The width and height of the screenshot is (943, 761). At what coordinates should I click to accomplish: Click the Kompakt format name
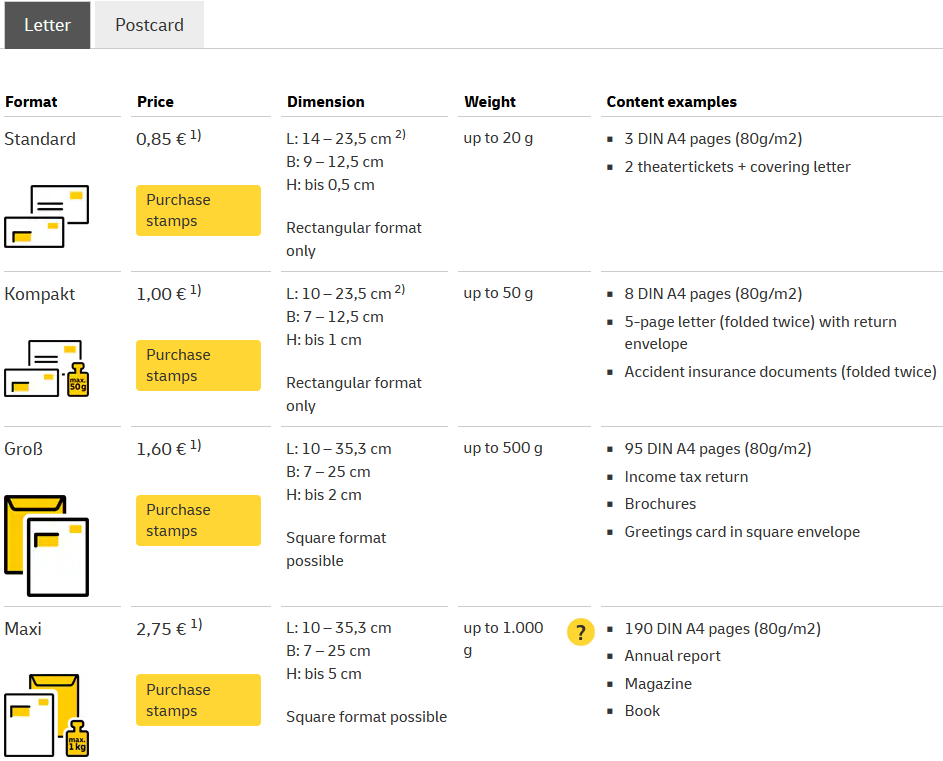[40, 294]
